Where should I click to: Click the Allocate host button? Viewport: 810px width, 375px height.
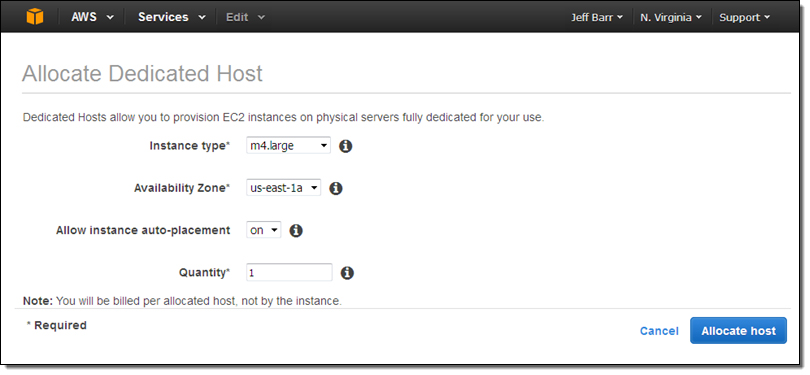[738, 331]
